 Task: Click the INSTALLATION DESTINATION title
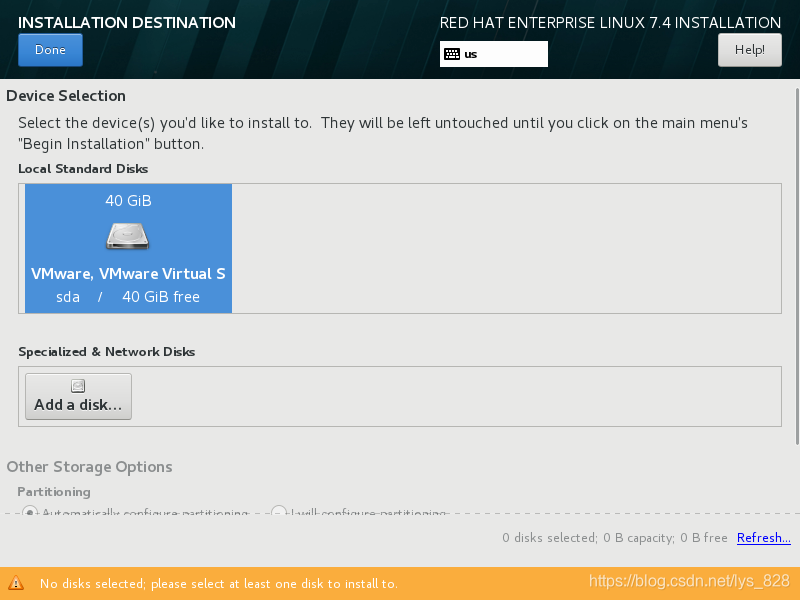[127, 22]
